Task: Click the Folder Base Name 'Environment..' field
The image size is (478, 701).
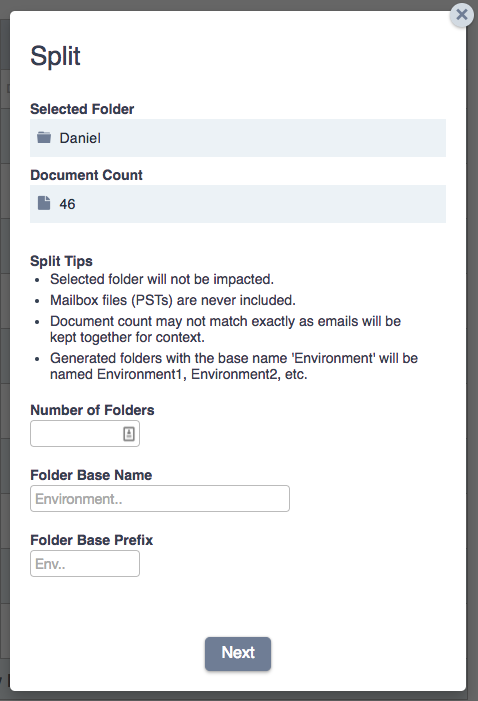Action: [160, 498]
